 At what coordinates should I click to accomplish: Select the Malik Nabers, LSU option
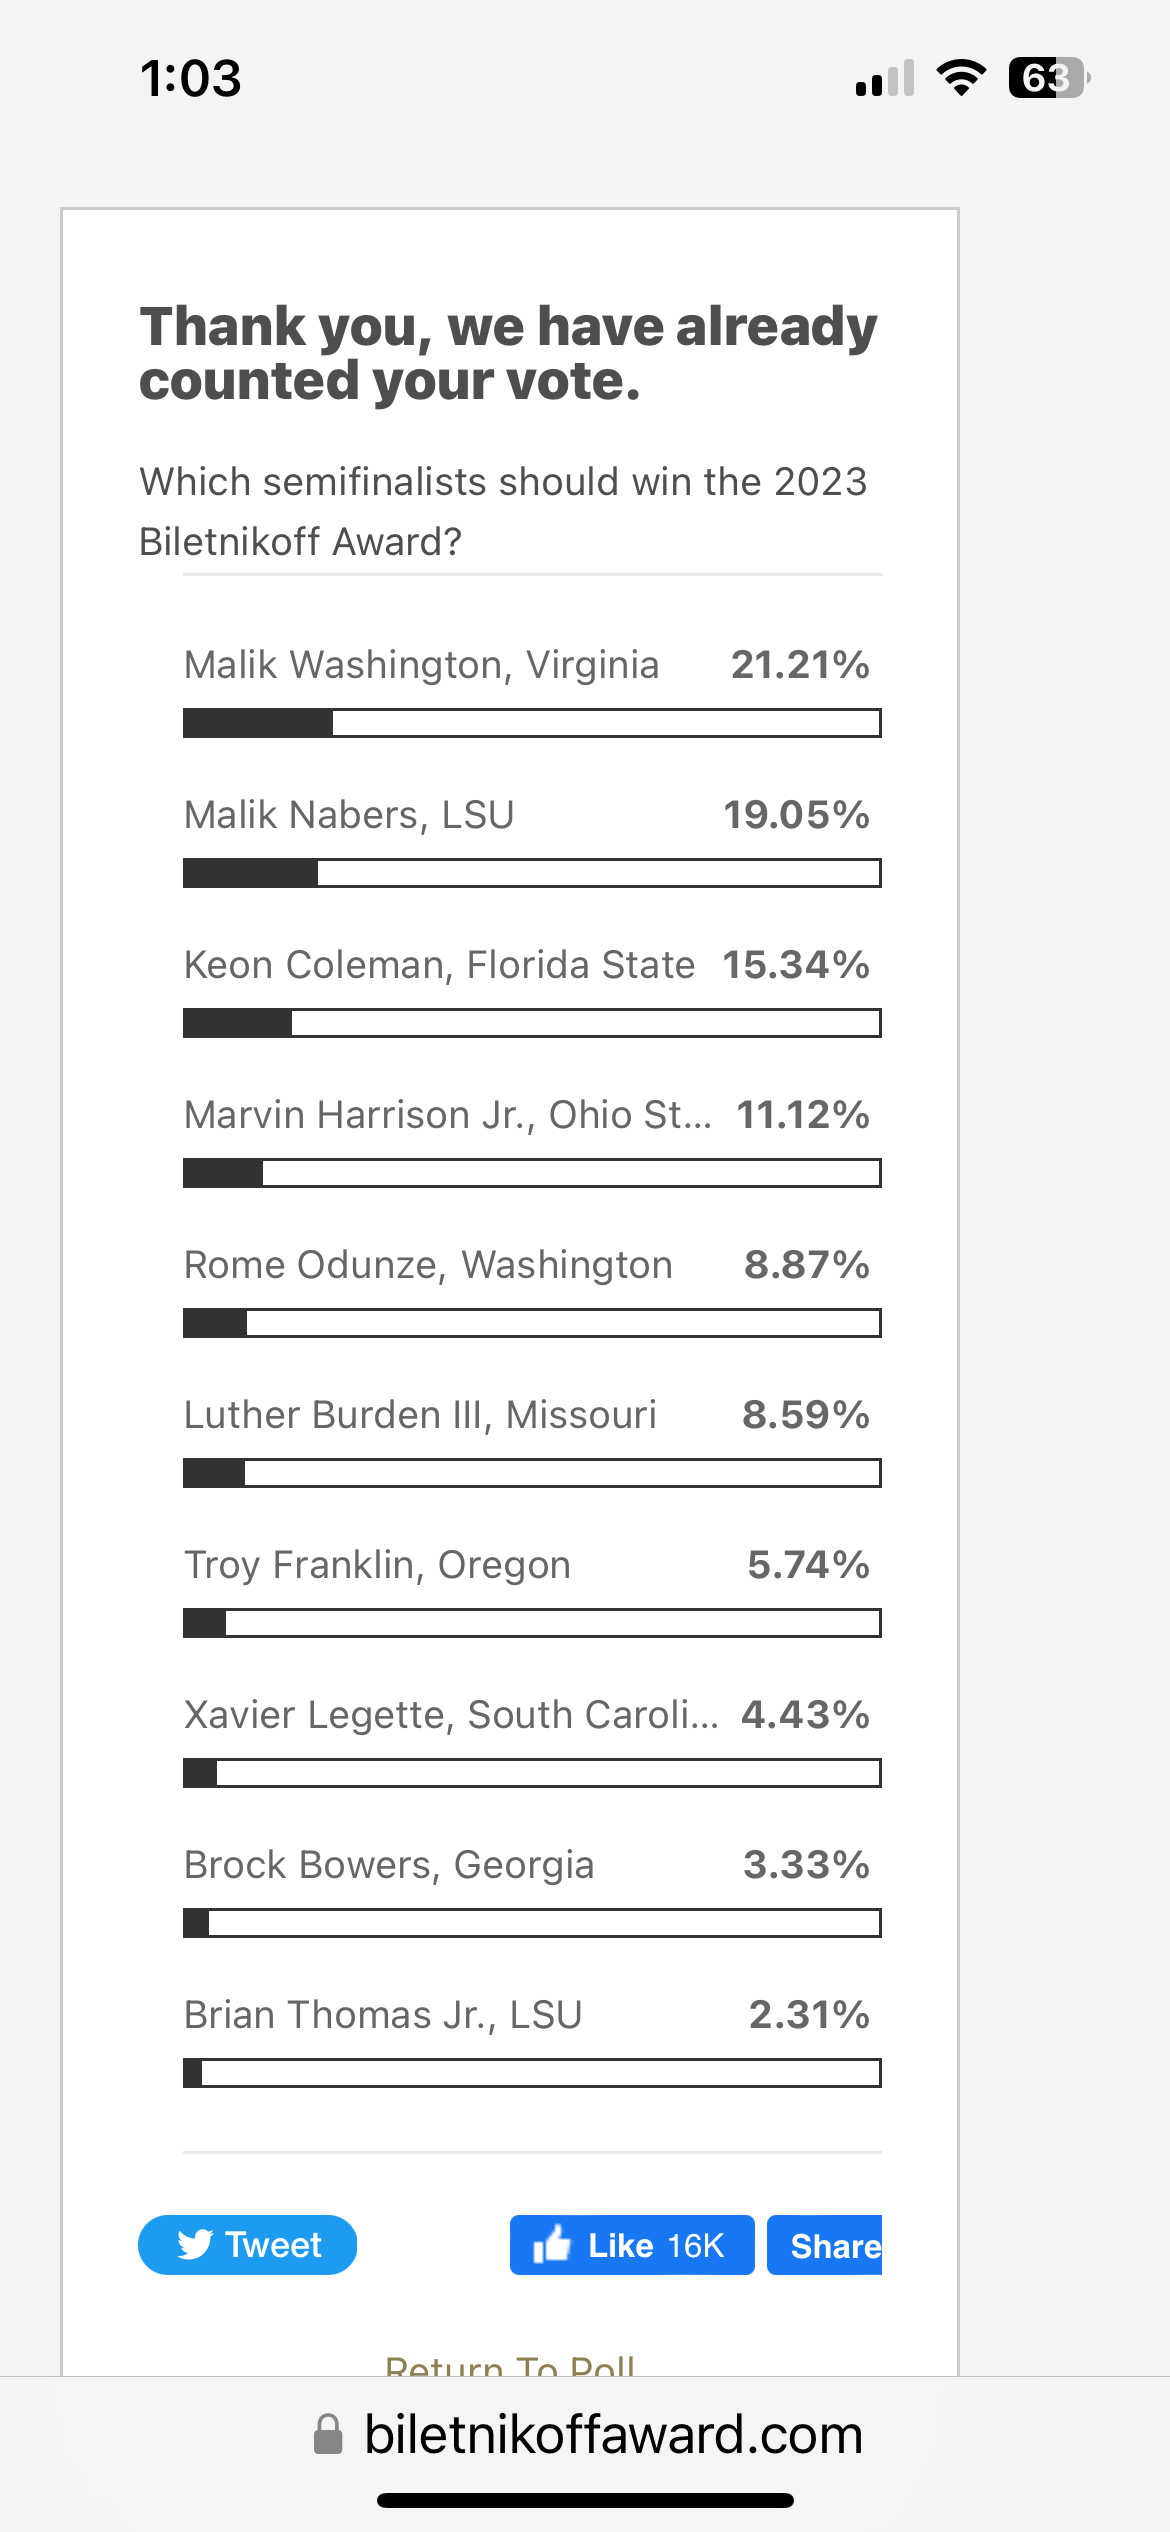(x=349, y=813)
